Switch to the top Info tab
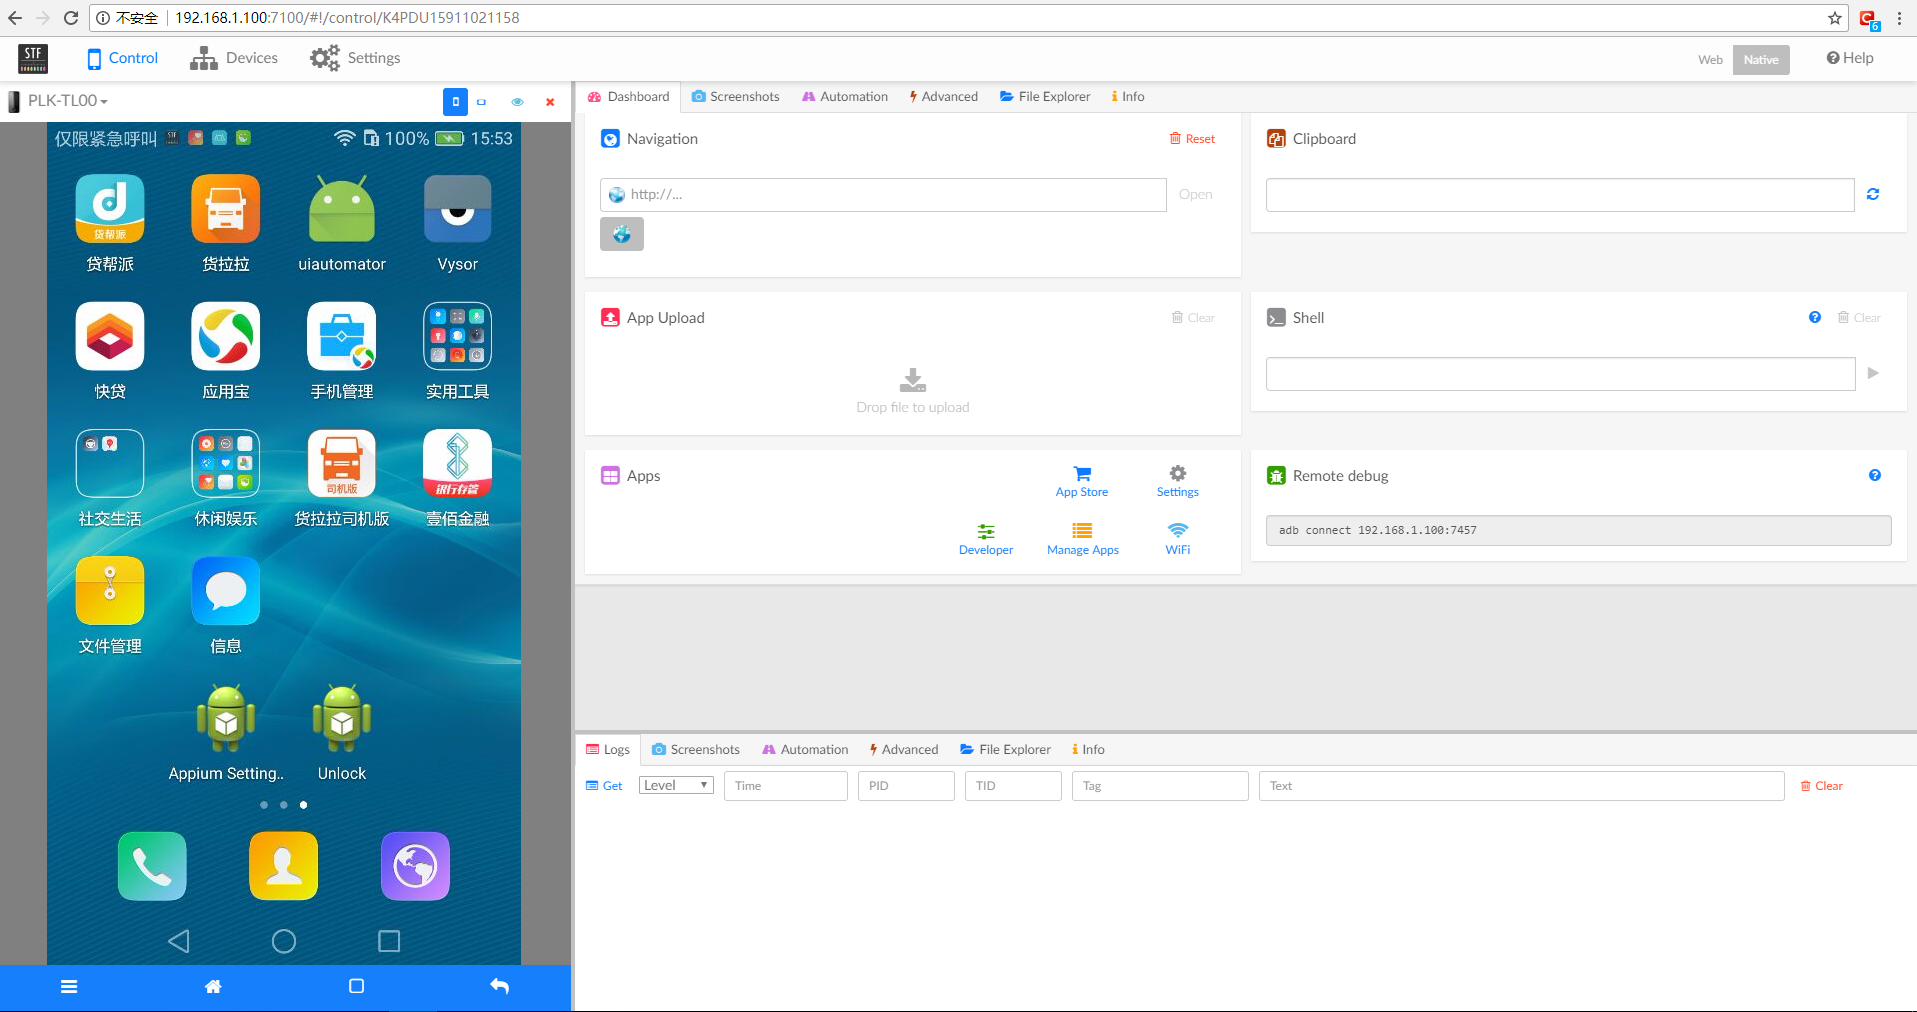This screenshot has width=1917, height=1012. pyautogui.click(x=1128, y=96)
